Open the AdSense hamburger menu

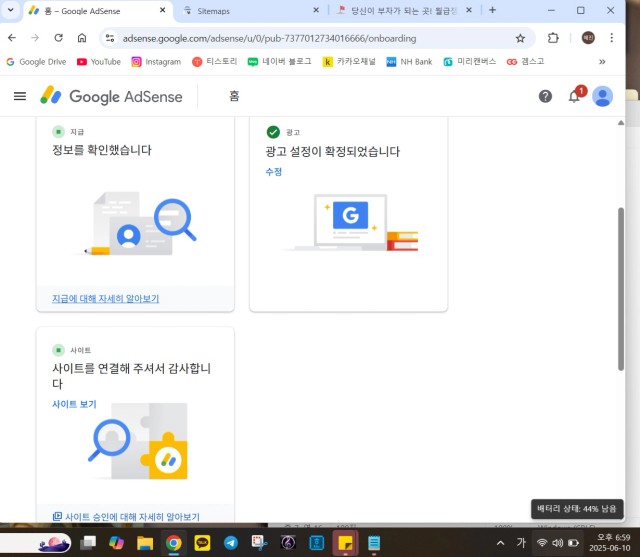[20, 97]
